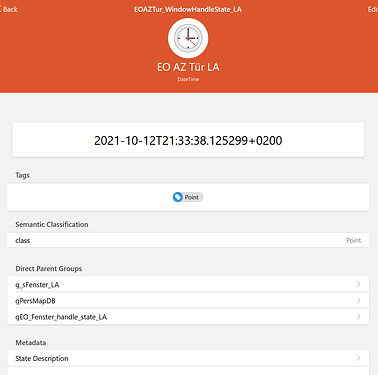Click title EOAZTur_WindowHandleState_LA
The height and width of the screenshot is (375, 378).
188,9
